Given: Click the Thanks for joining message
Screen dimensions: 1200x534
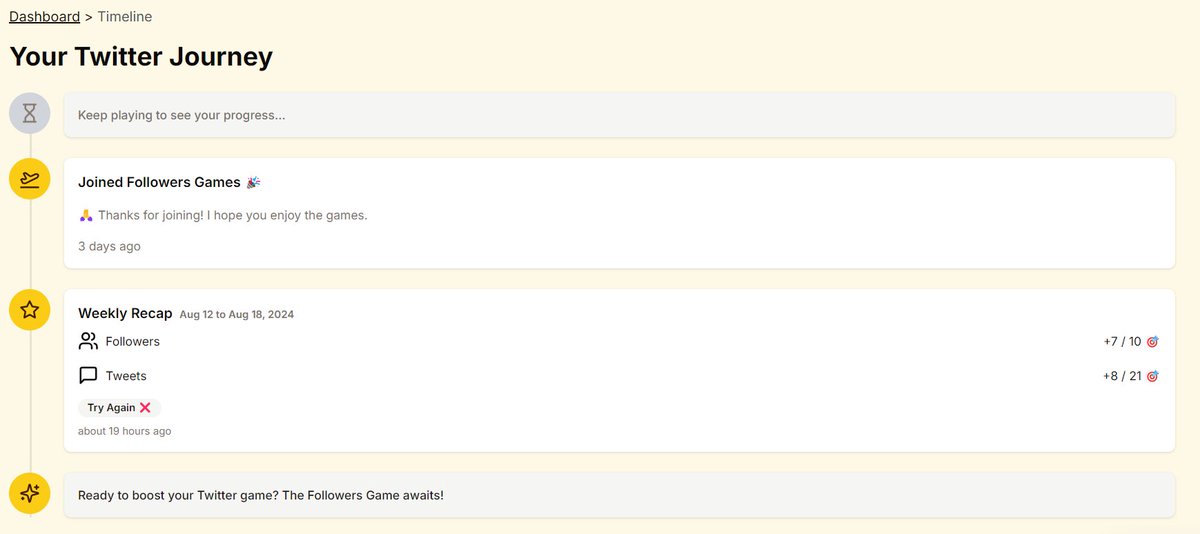Looking at the screenshot, I should [233, 215].
